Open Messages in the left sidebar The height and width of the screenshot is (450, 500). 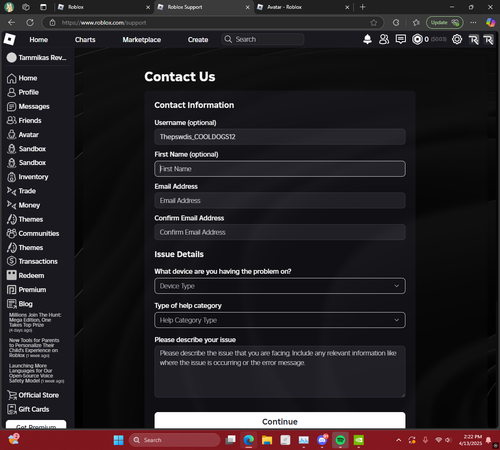pos(28,106)
